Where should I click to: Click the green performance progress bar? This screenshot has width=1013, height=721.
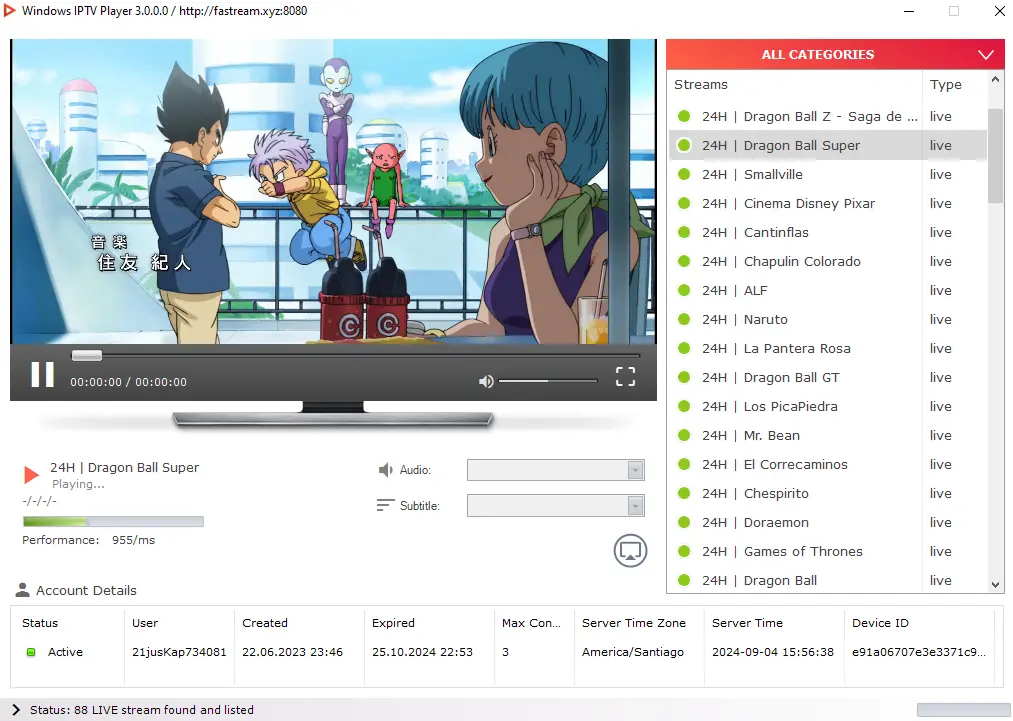[x=113, y=521]
